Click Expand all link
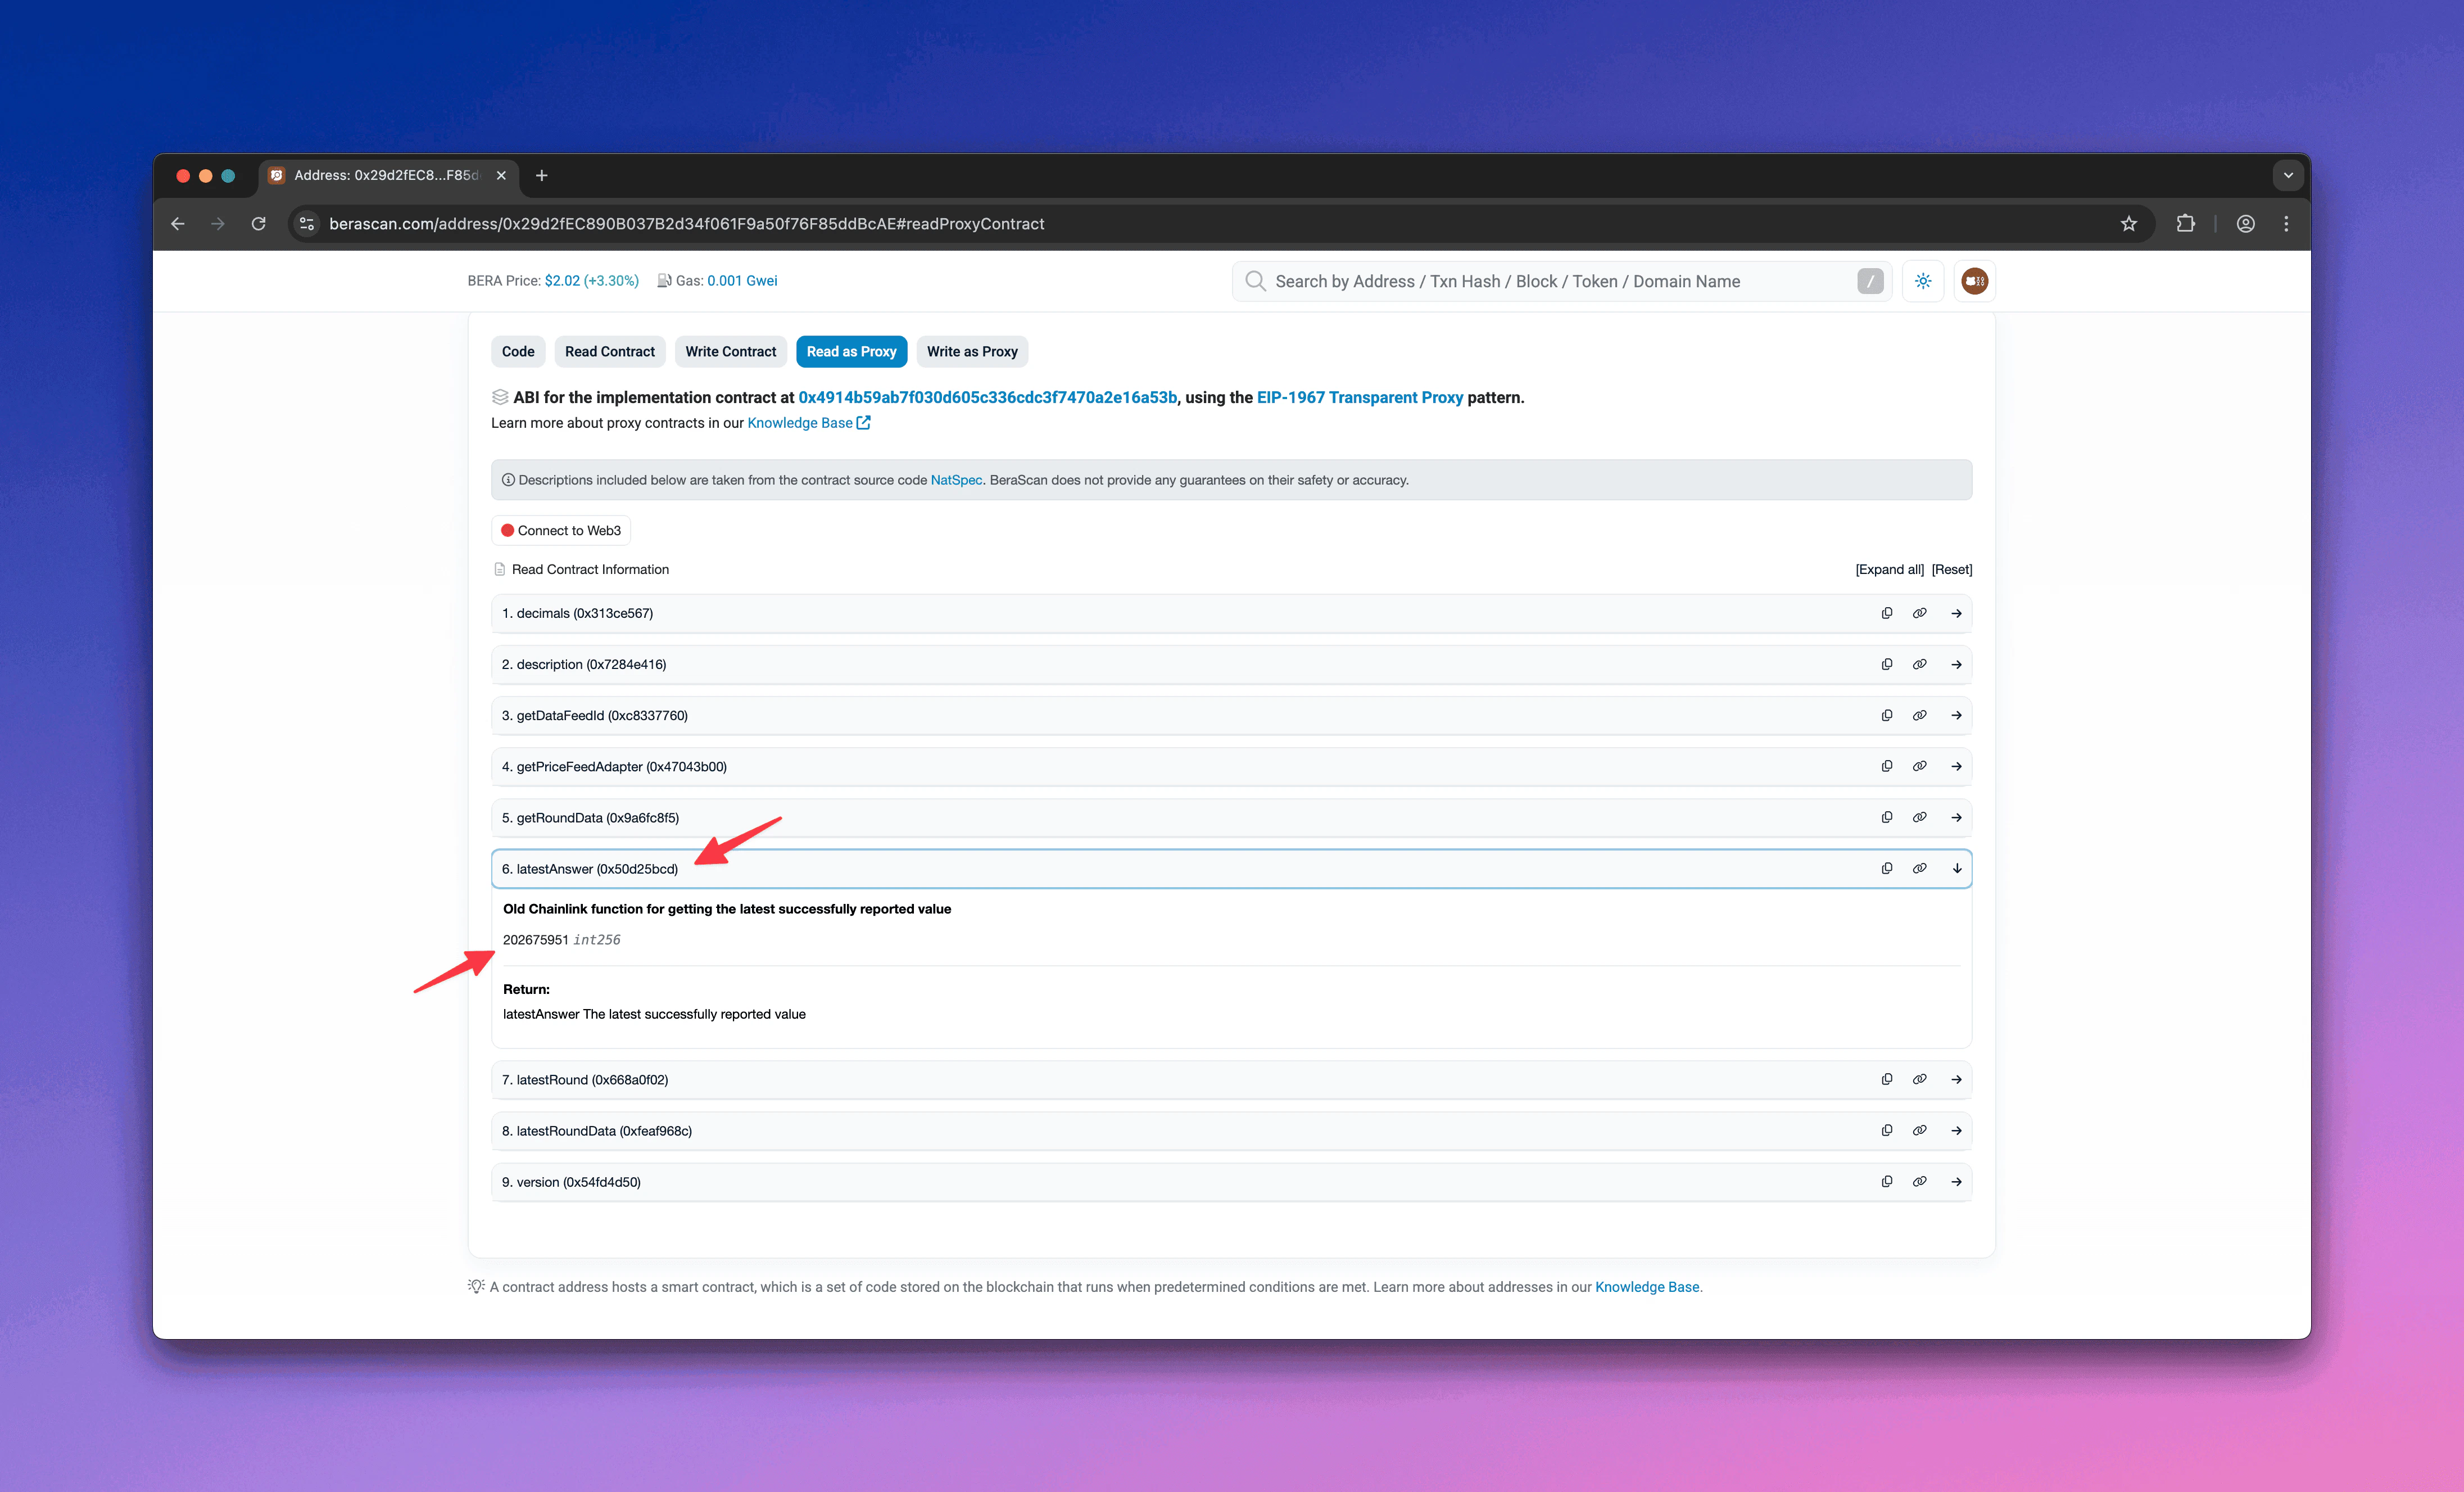 pyautogui.click(x=1888, y=569)
